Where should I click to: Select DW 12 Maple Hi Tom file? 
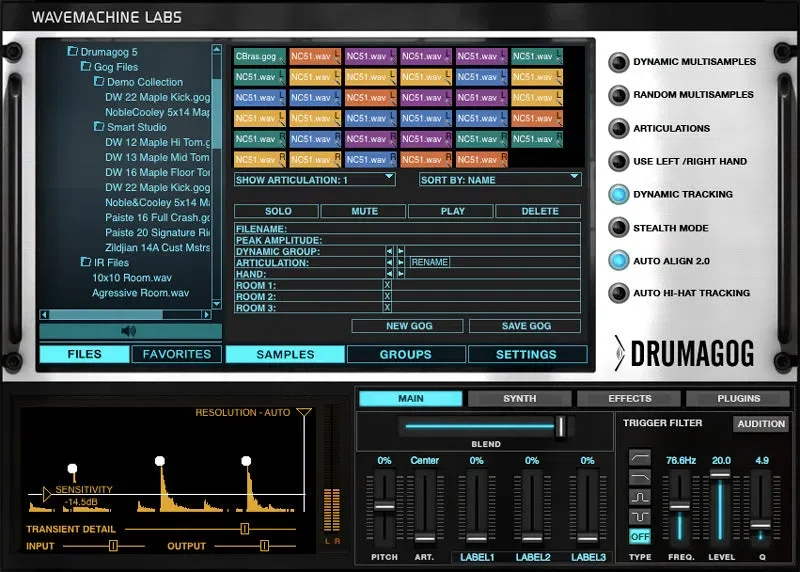click(x=158, y=142)
